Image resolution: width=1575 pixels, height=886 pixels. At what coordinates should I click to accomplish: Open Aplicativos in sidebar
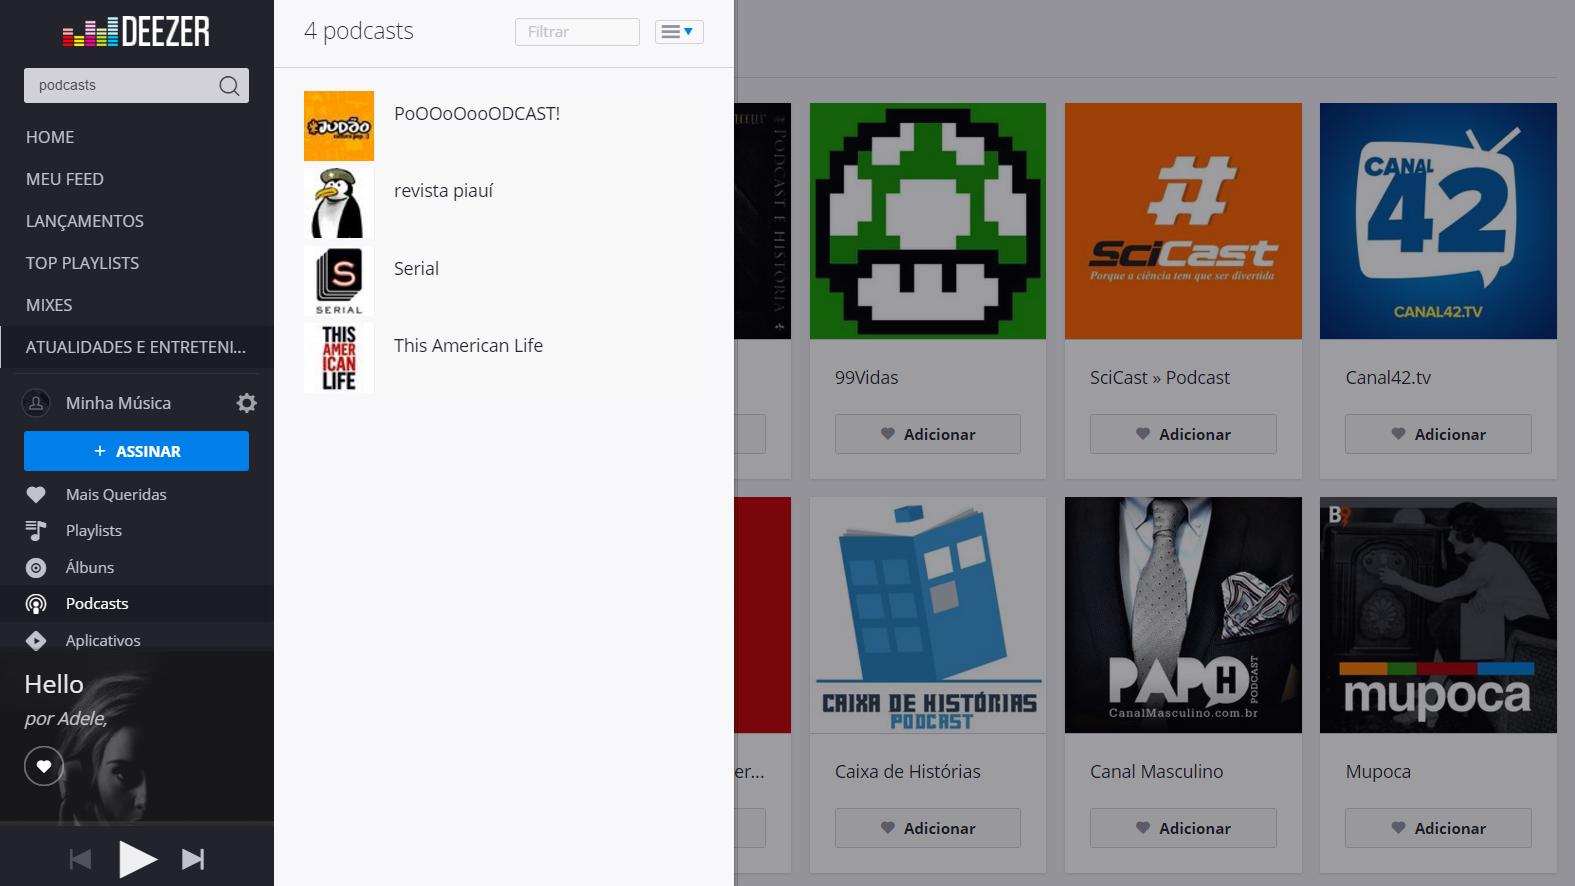tap(103, 641)
